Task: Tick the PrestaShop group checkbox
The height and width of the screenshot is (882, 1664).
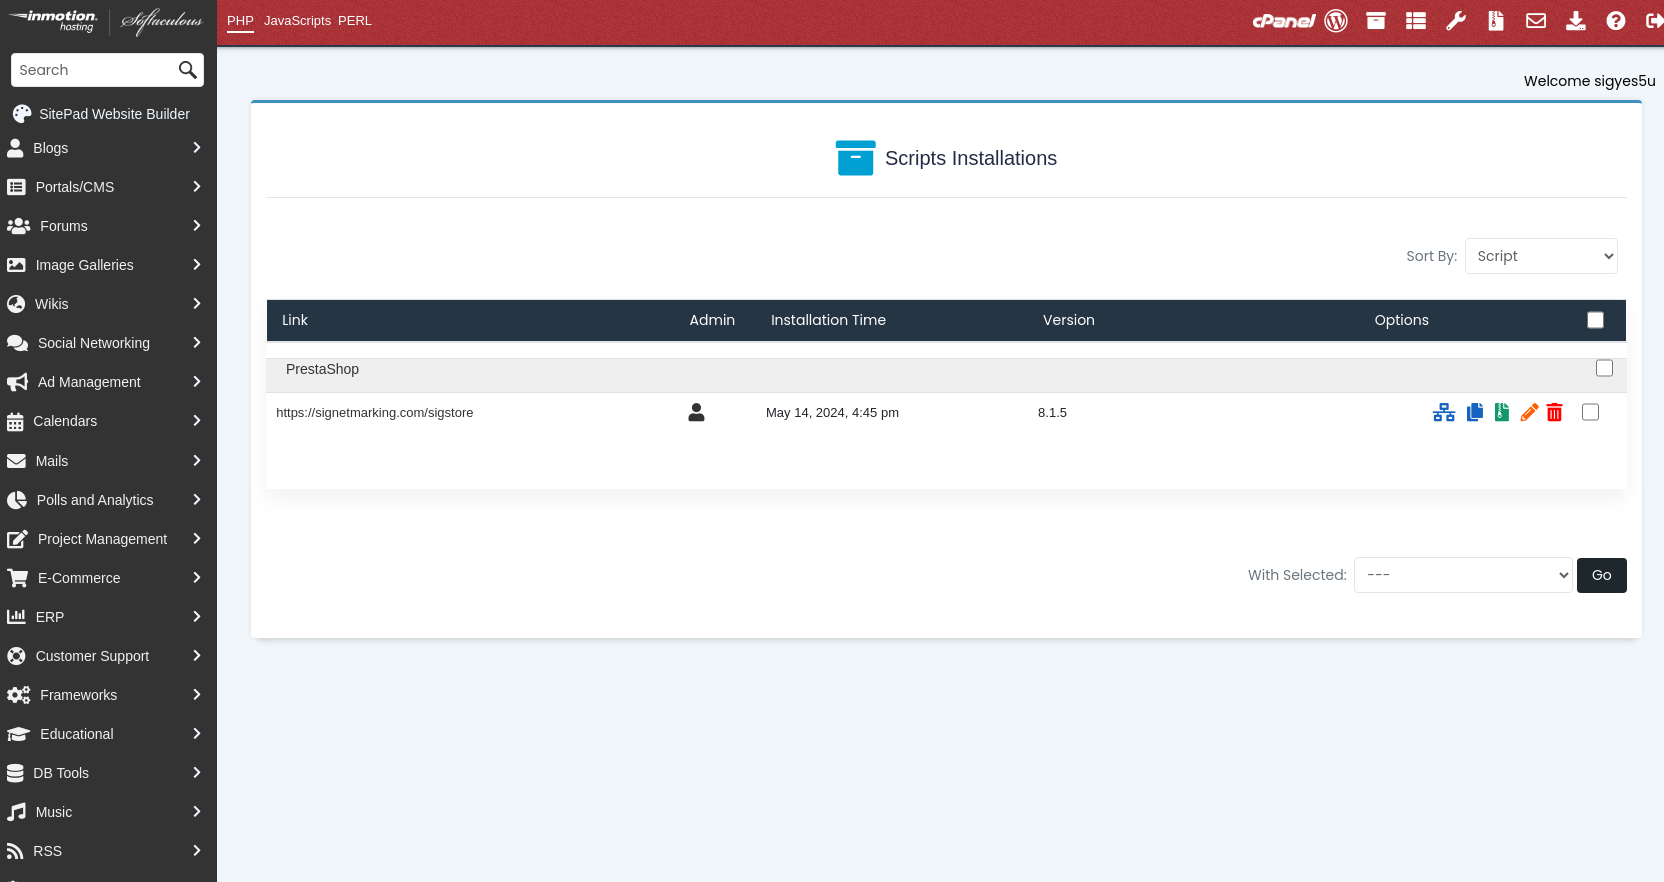Action: (1604, 368)
